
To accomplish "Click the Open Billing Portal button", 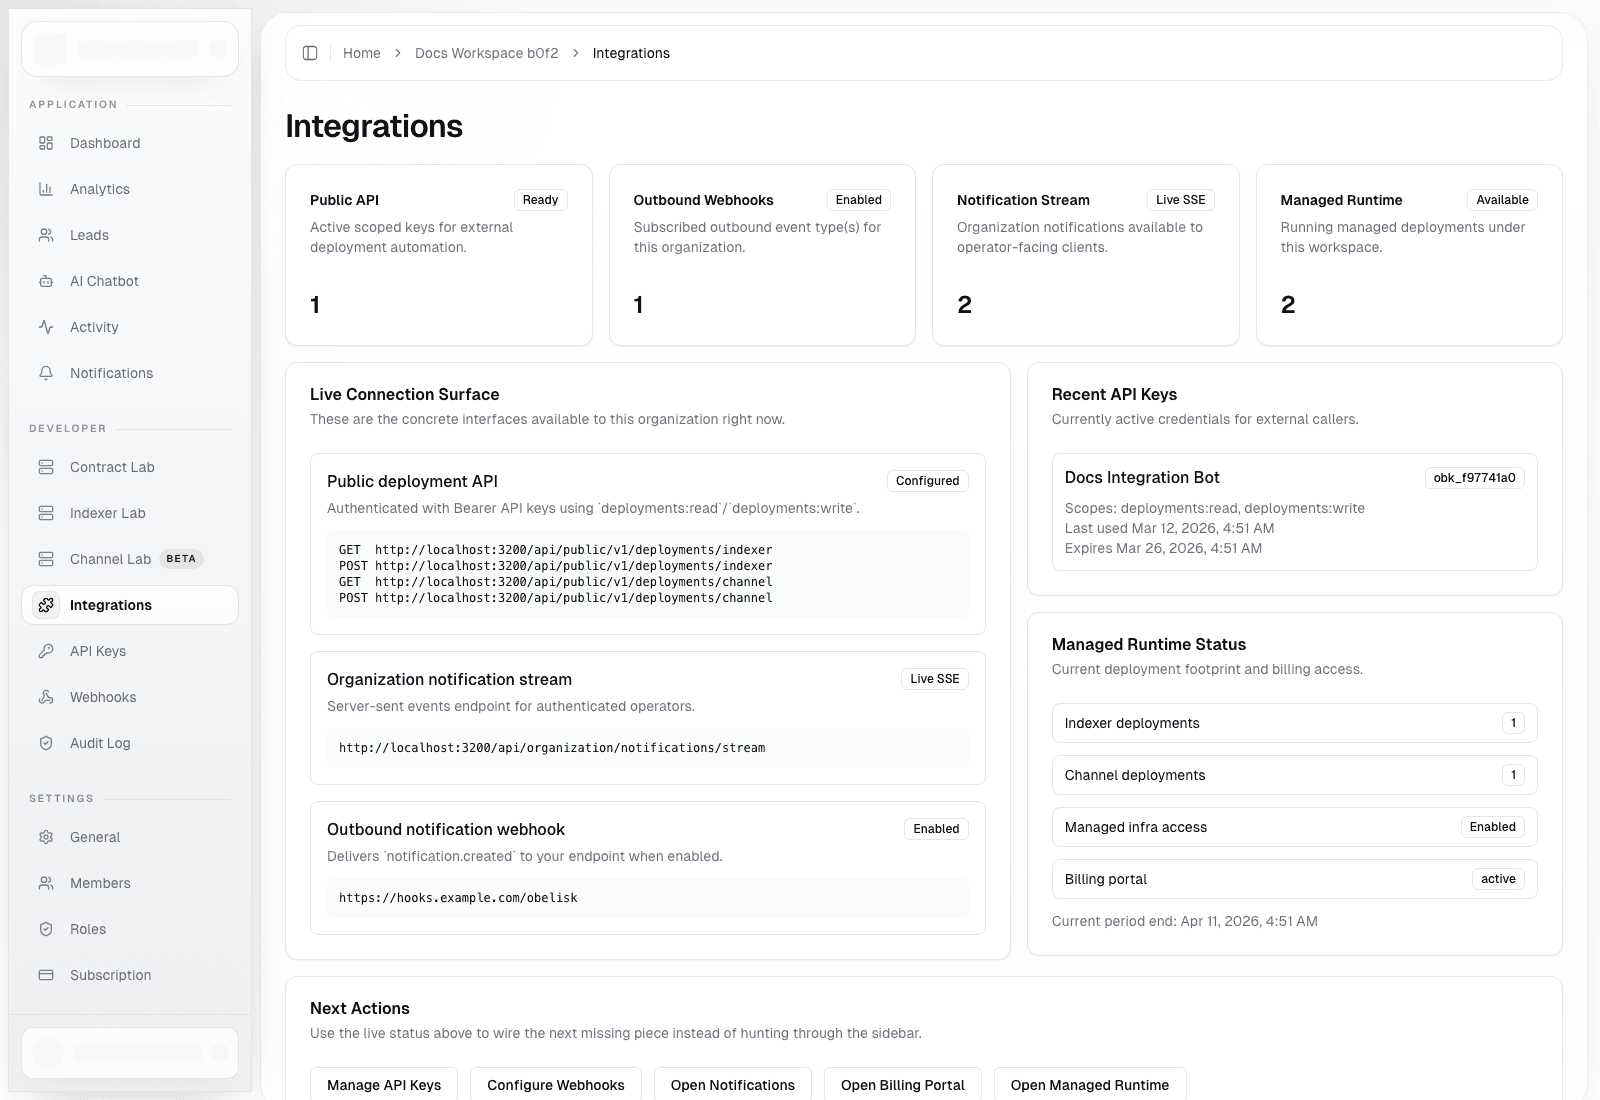I will (x=902, y=1085).
